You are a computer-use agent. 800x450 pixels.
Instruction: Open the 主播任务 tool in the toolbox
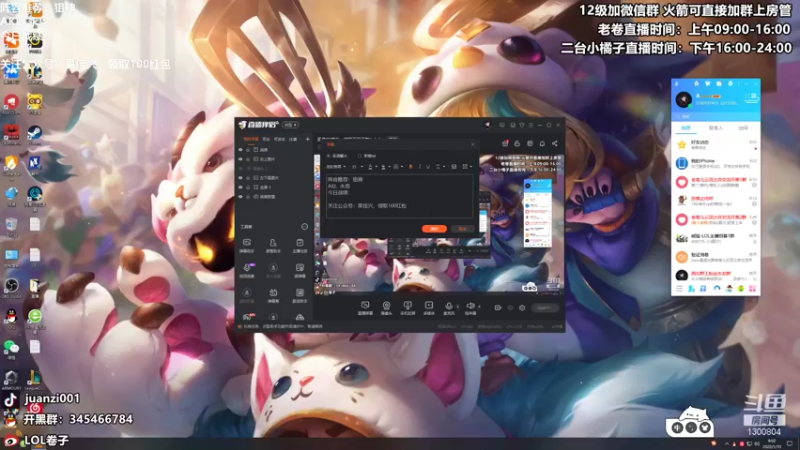point(299,245)
